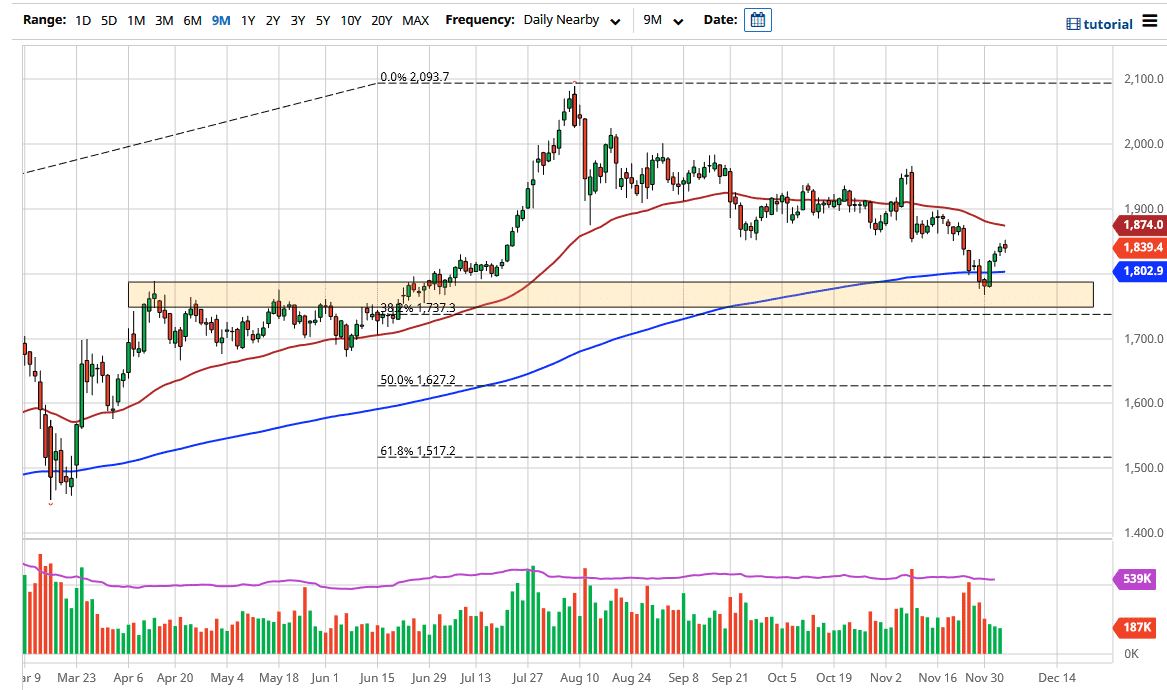Image resolution: width=1167 pixels, height=690 pixels.
Task: Open the date picker calendar icon
Action: click(758, 20)
